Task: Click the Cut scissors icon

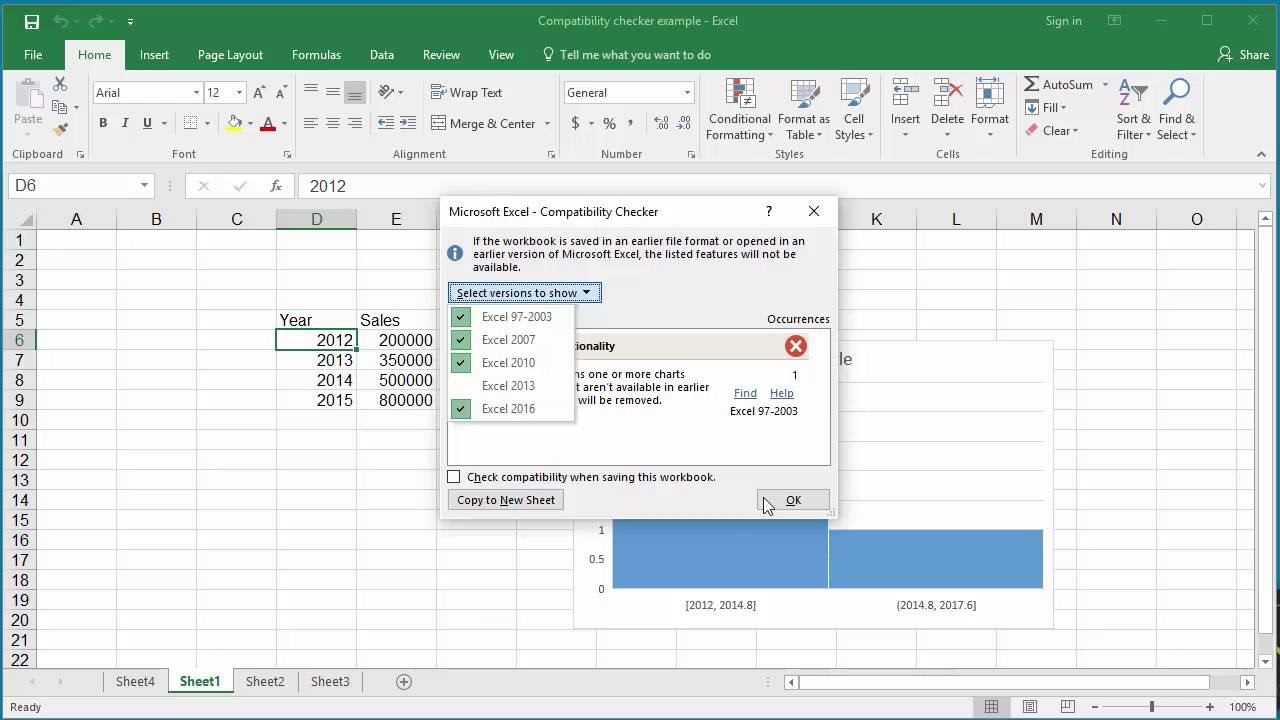Action: click(60, 85)
